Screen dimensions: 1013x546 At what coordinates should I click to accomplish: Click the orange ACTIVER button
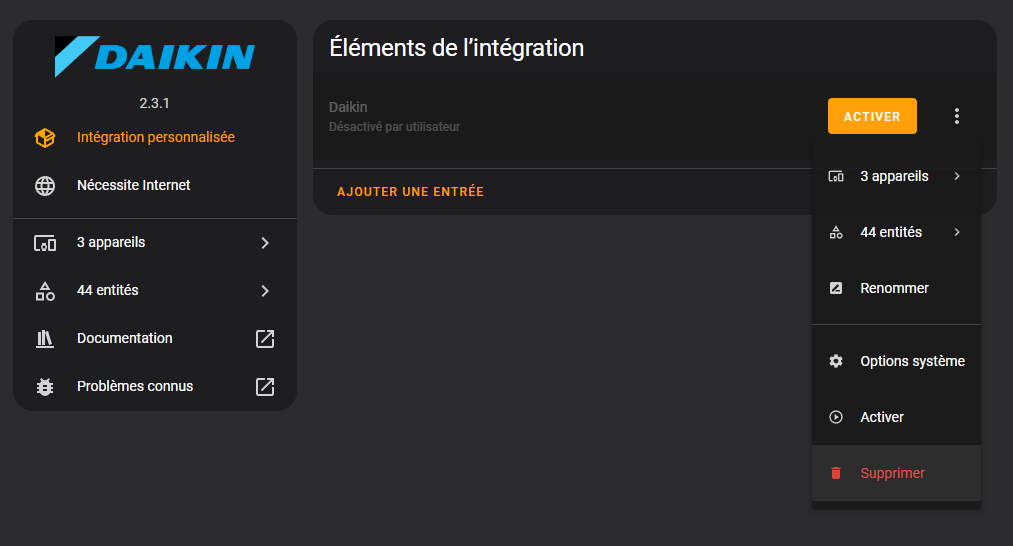click(872, 116)
